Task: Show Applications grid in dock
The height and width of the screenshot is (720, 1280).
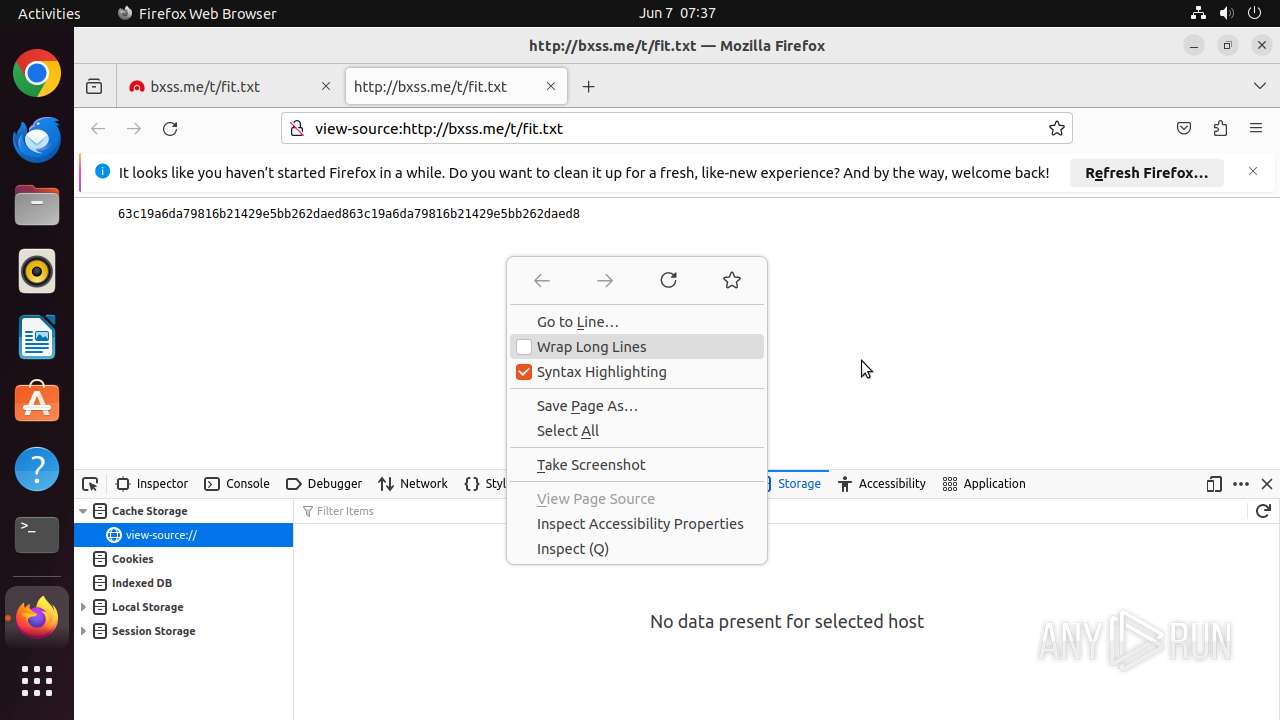Action: tap(37, 681)
